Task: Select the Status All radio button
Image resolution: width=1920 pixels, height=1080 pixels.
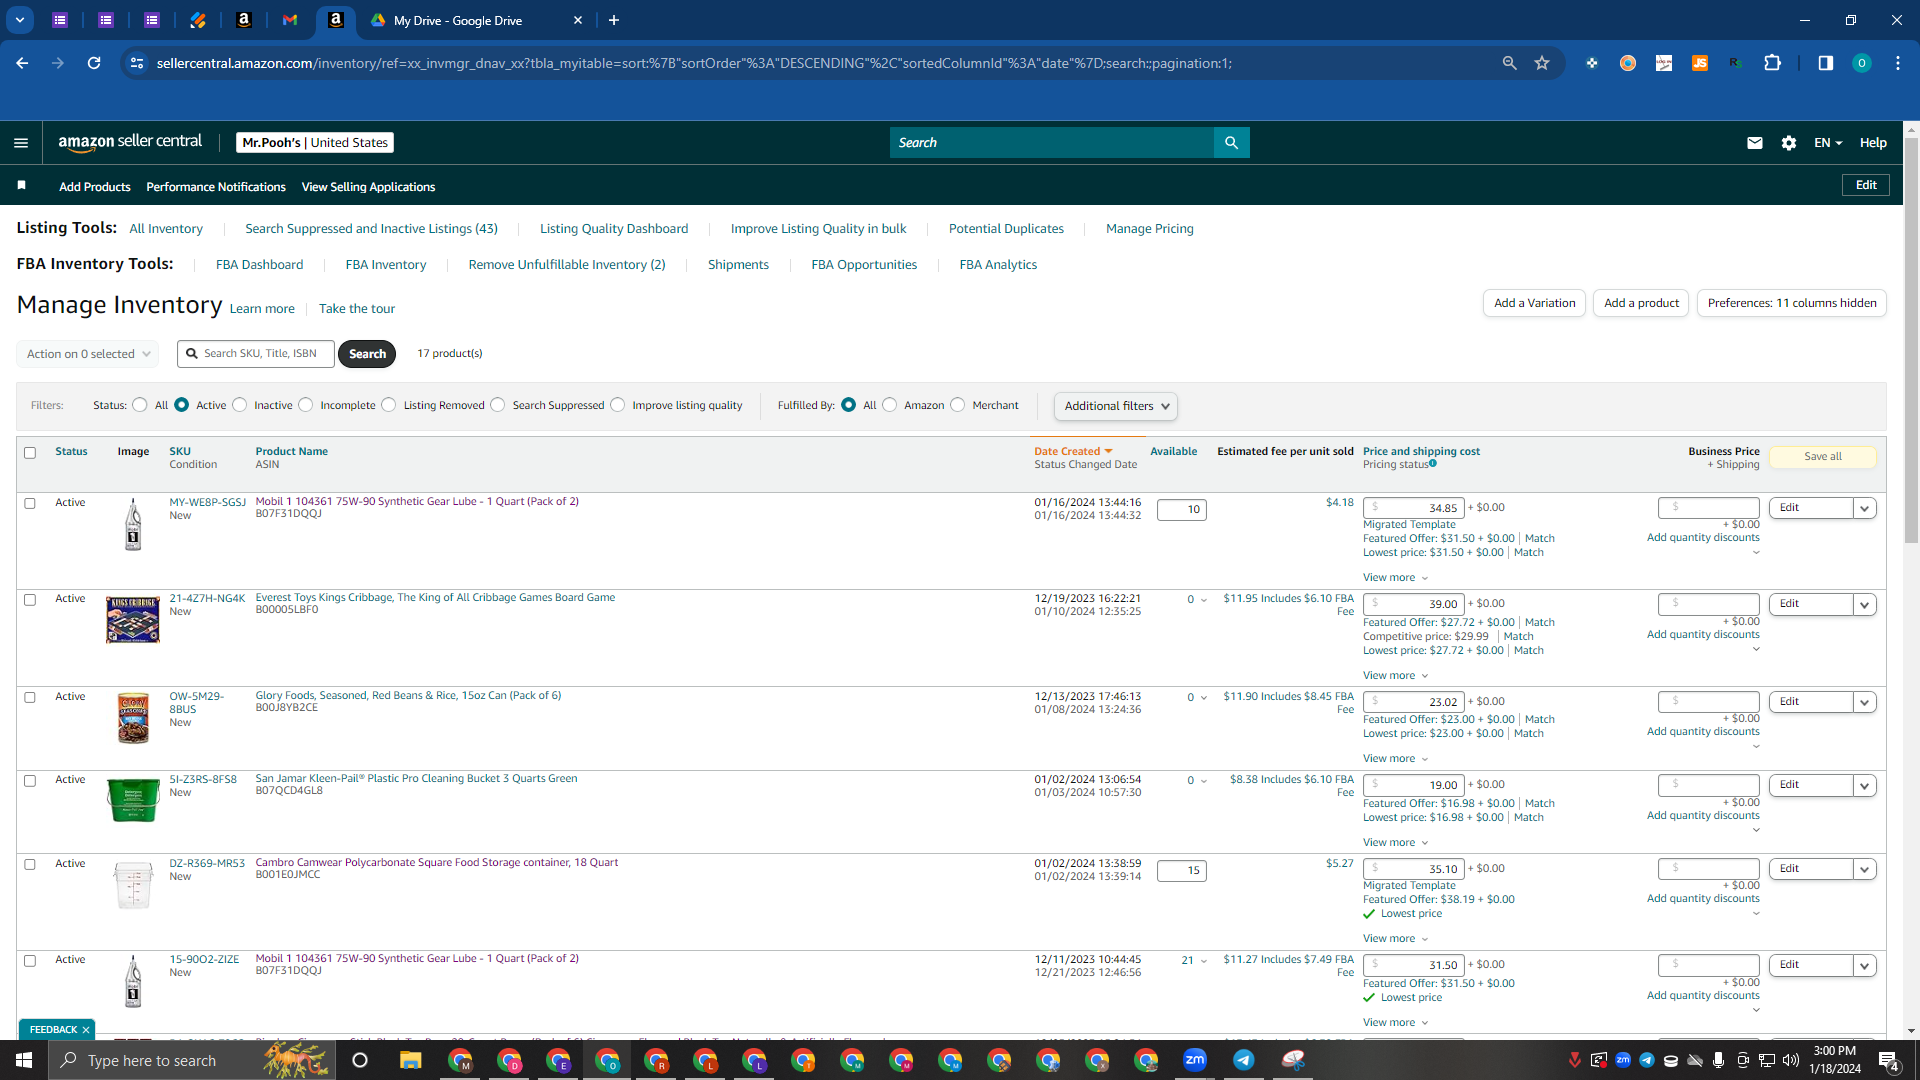Action: coord(140,405)
